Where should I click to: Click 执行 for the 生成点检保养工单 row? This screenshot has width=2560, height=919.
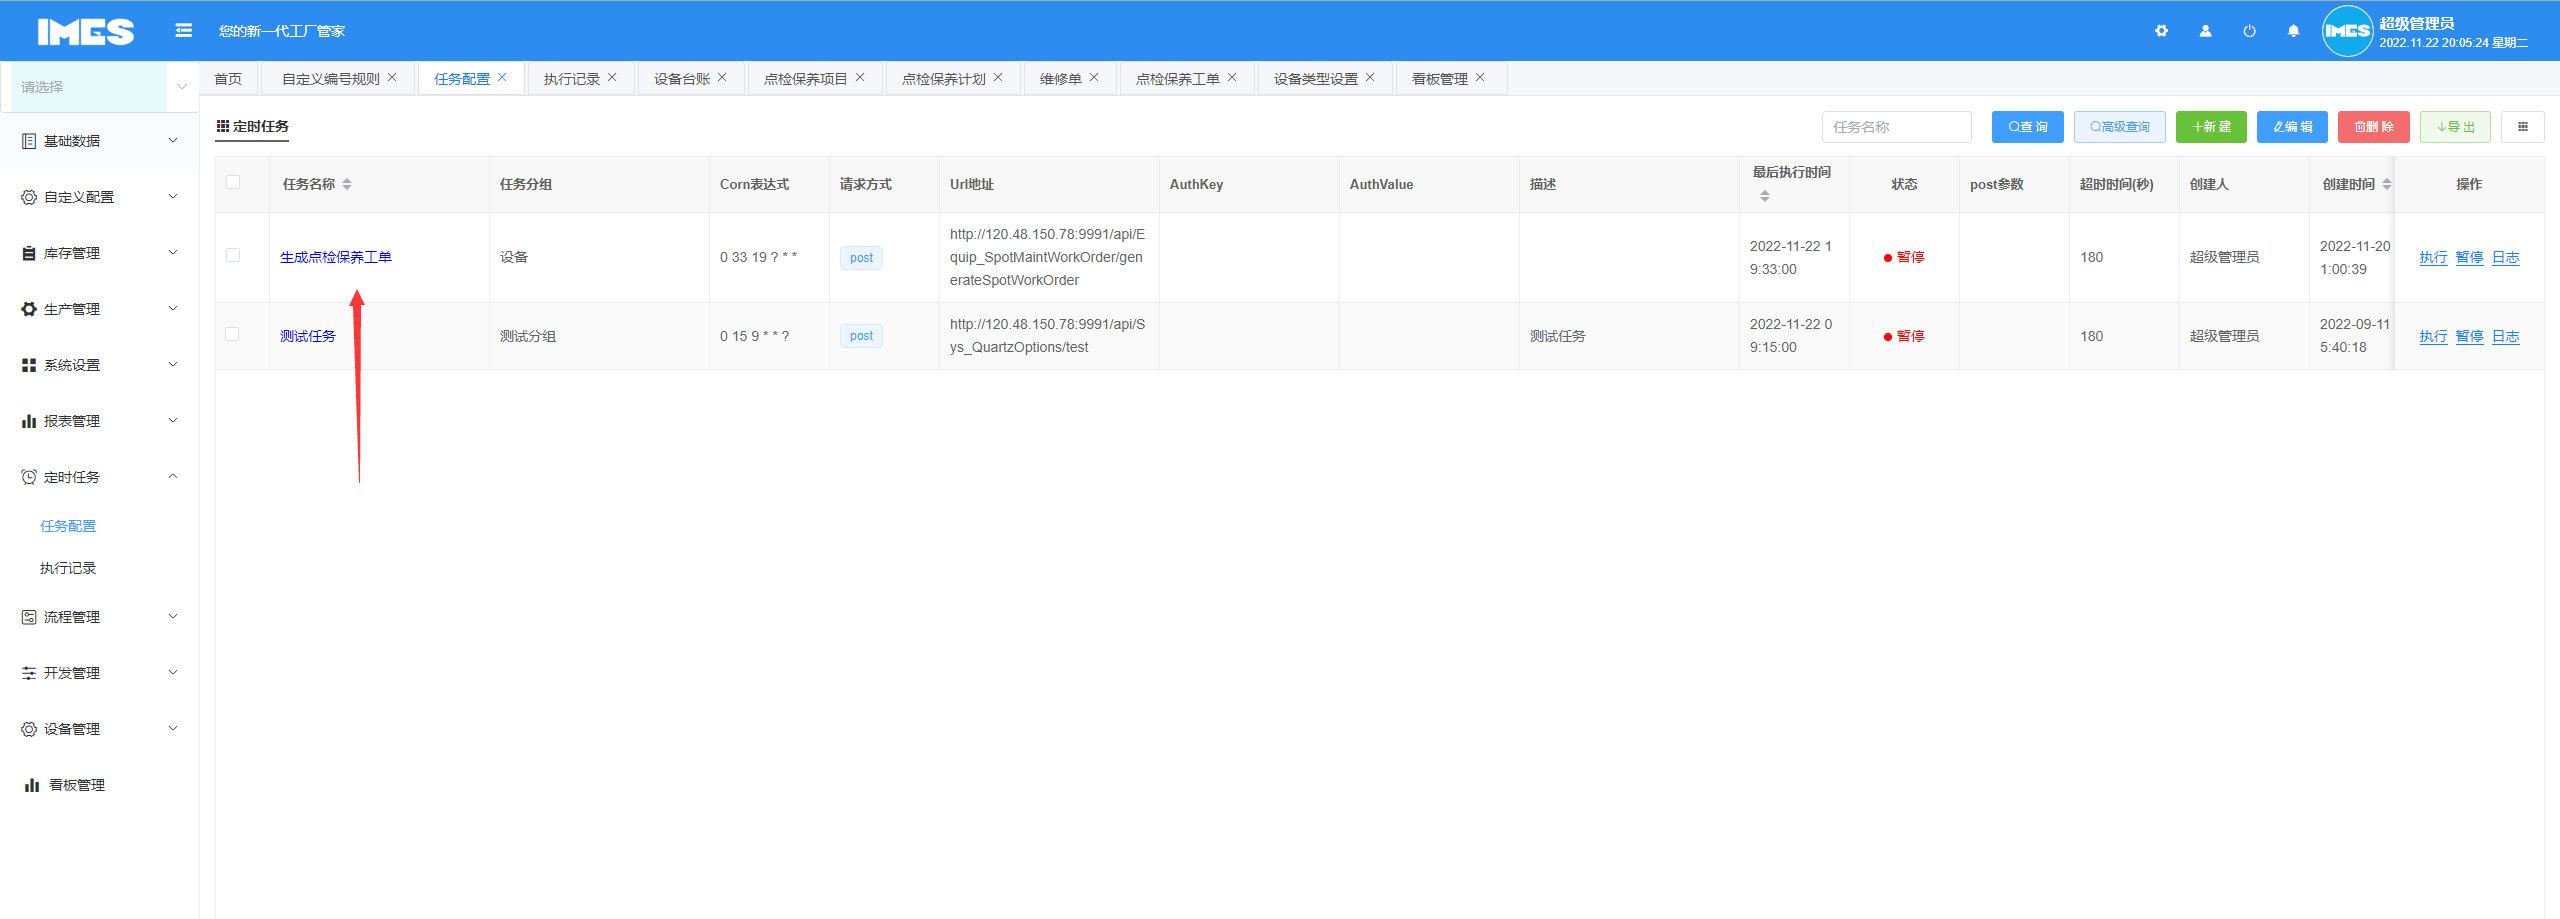point(2433,258)
